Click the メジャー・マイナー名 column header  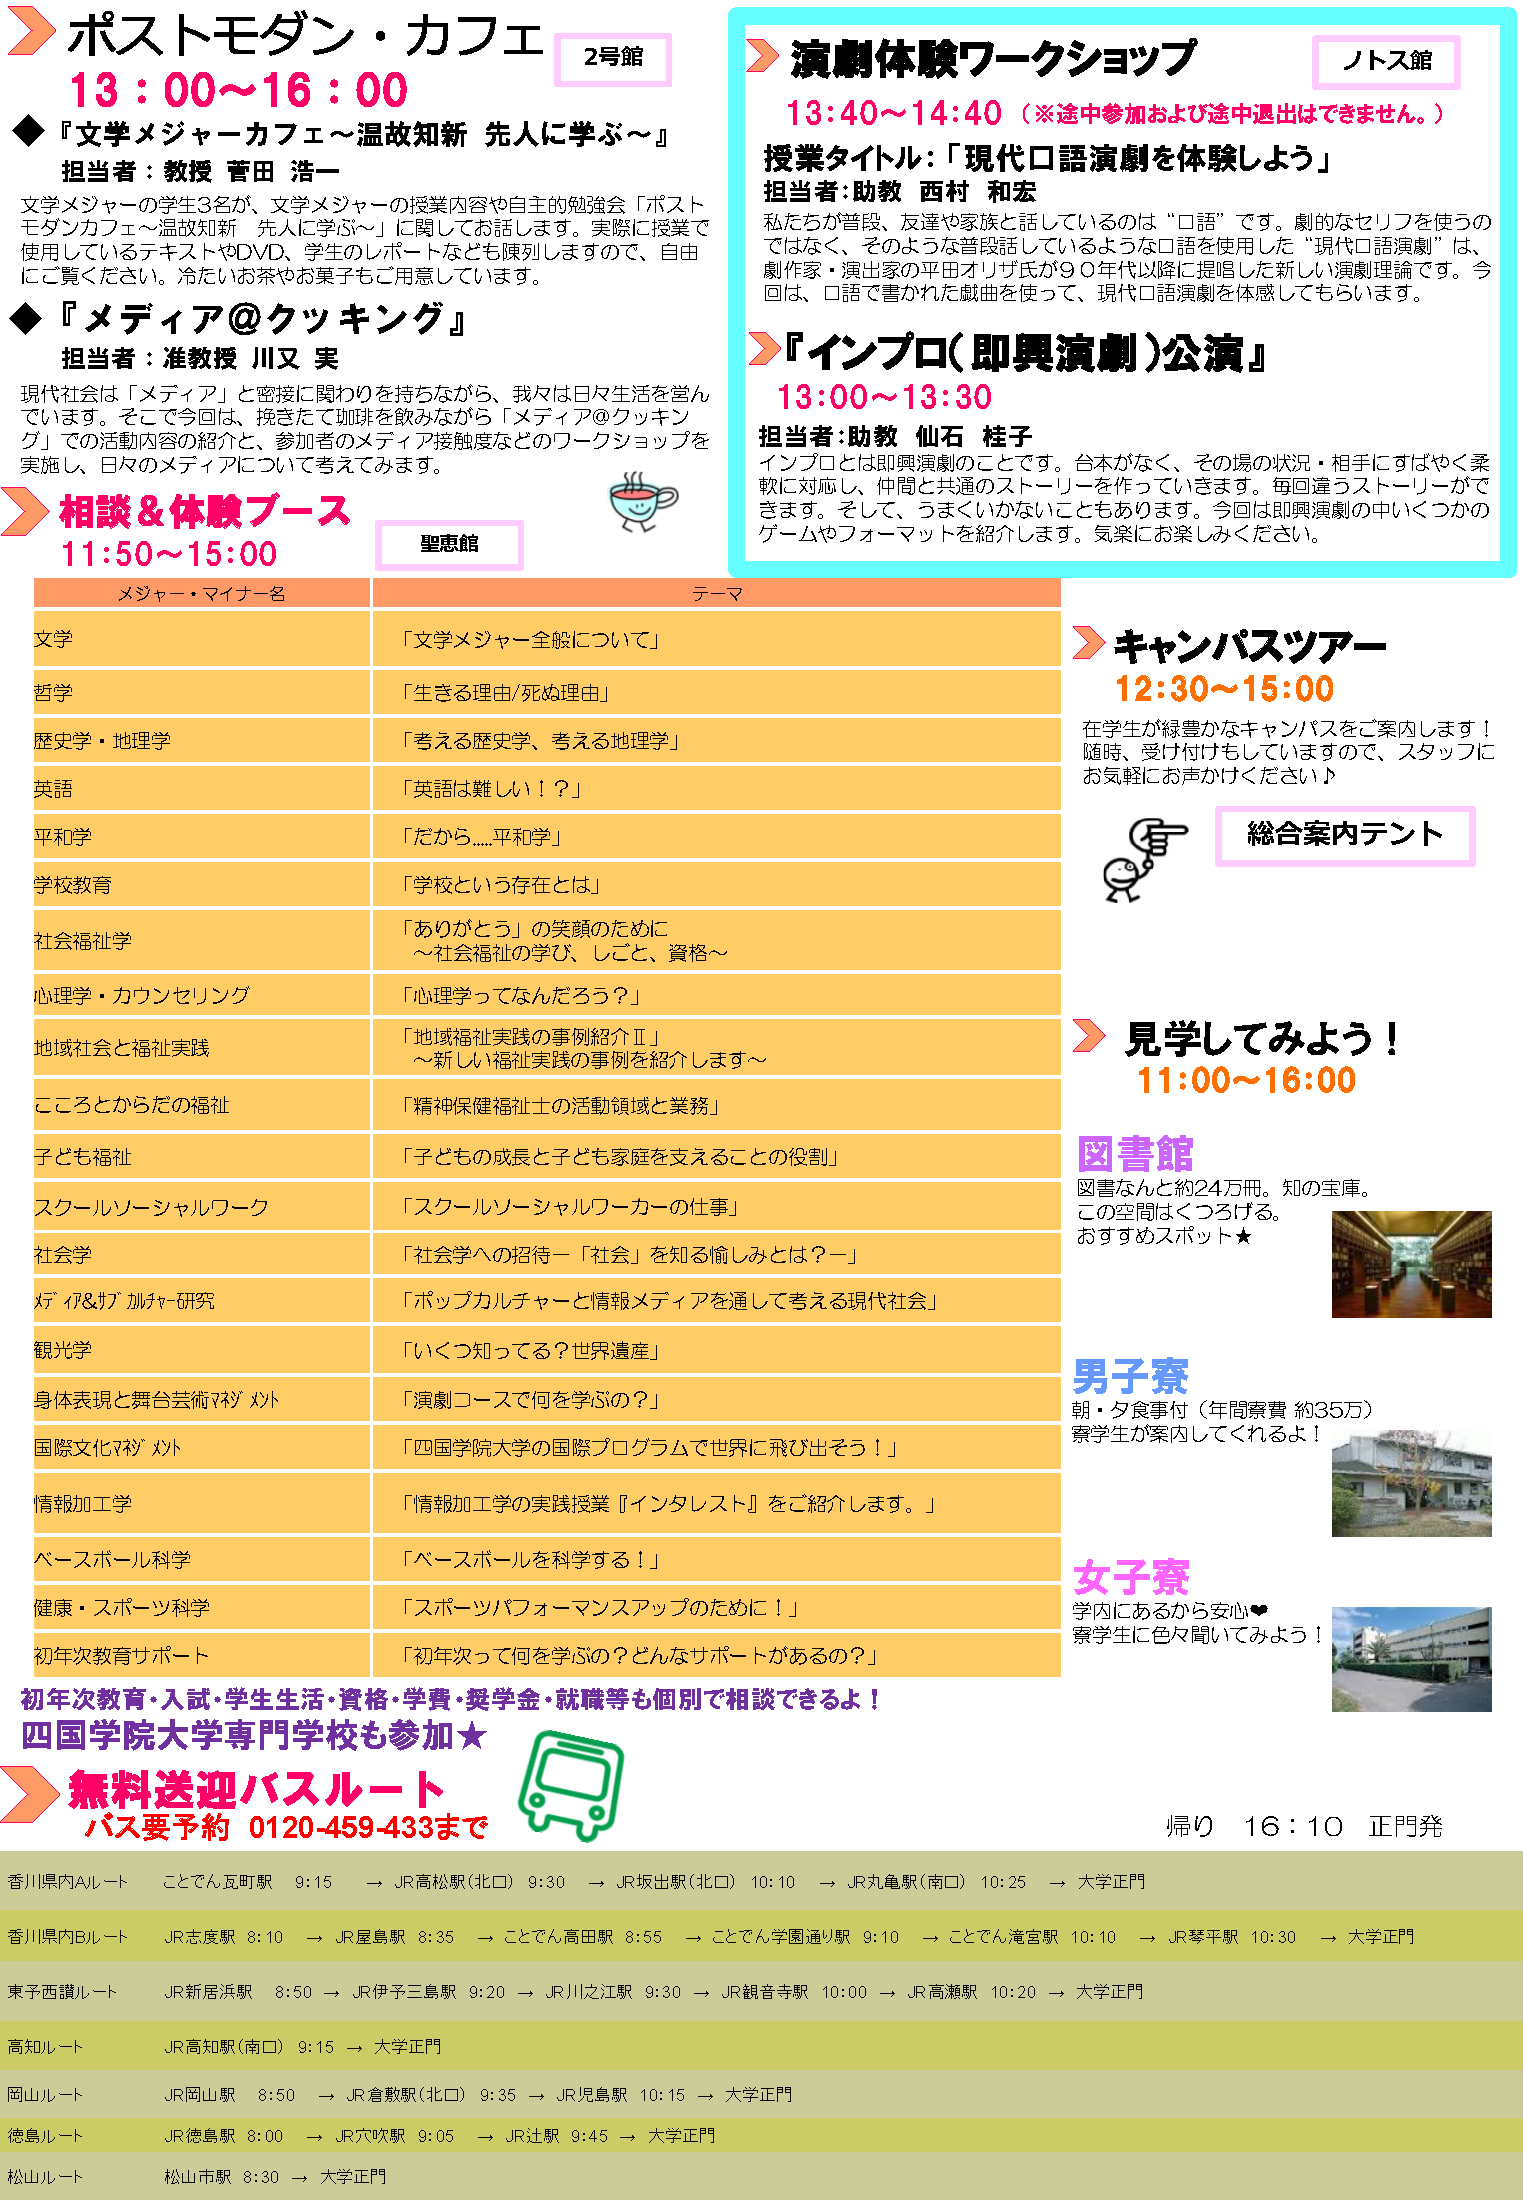pos(202,594)
